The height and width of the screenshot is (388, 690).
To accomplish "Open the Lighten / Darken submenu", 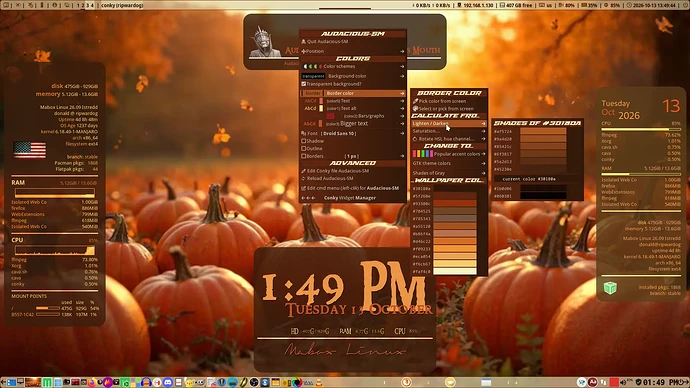I will [x=449, y=124].
